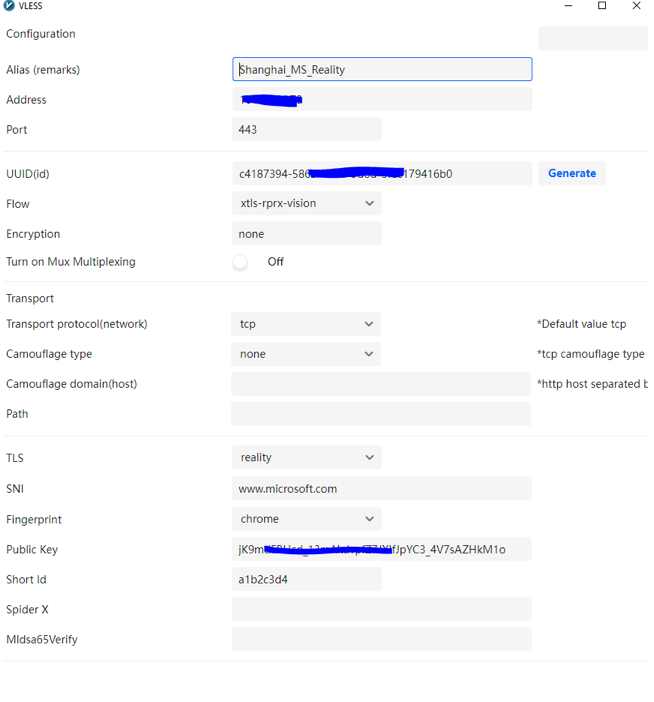Click the Generate UUID button
This screenshot has height=702, width=654.
(x=571, y=174)
